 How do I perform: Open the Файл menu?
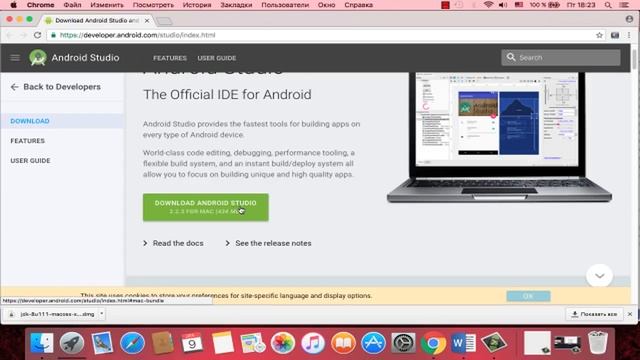72,5
